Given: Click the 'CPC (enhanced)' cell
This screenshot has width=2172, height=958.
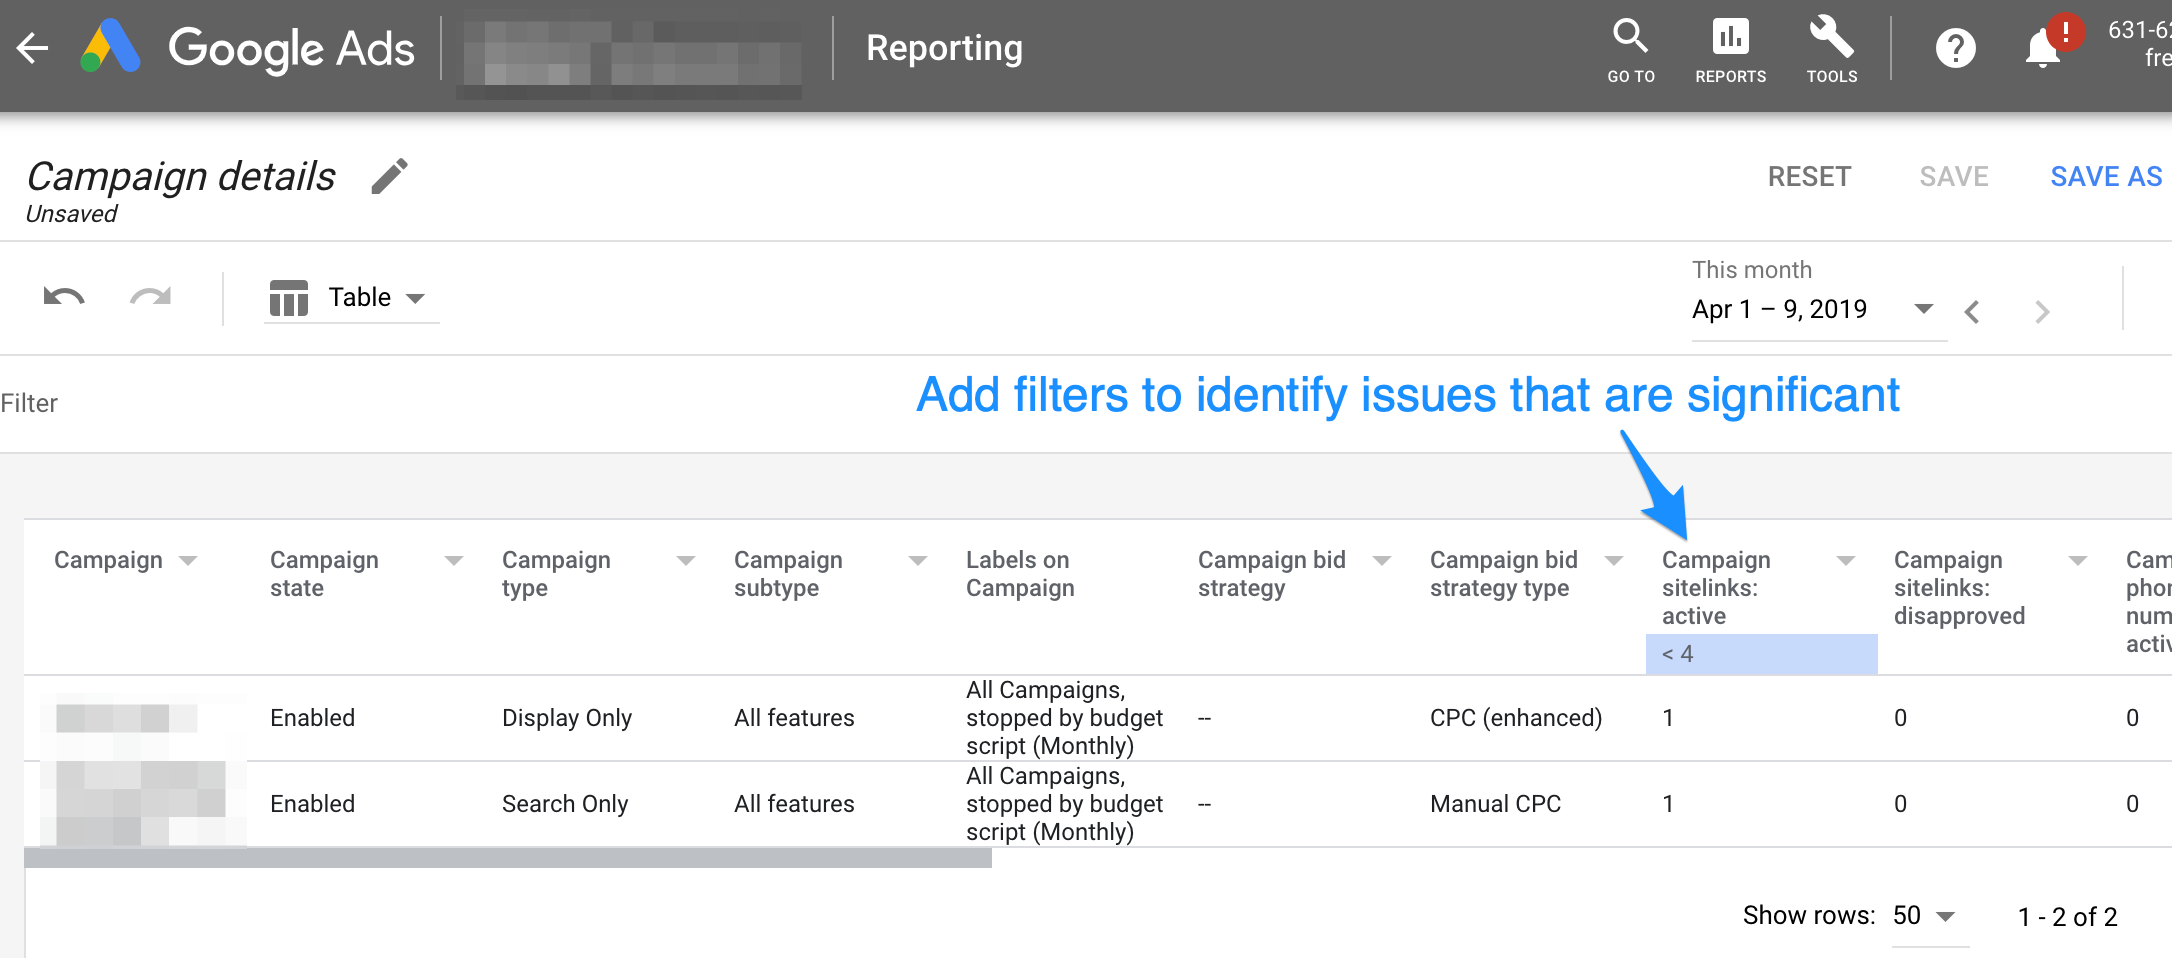Looking at the screenshot, I should [x=1516, y=718].
